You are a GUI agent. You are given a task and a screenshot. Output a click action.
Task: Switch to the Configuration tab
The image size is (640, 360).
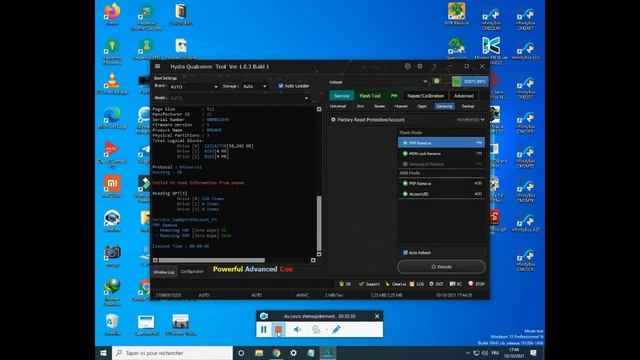click(x=192, y=272)
